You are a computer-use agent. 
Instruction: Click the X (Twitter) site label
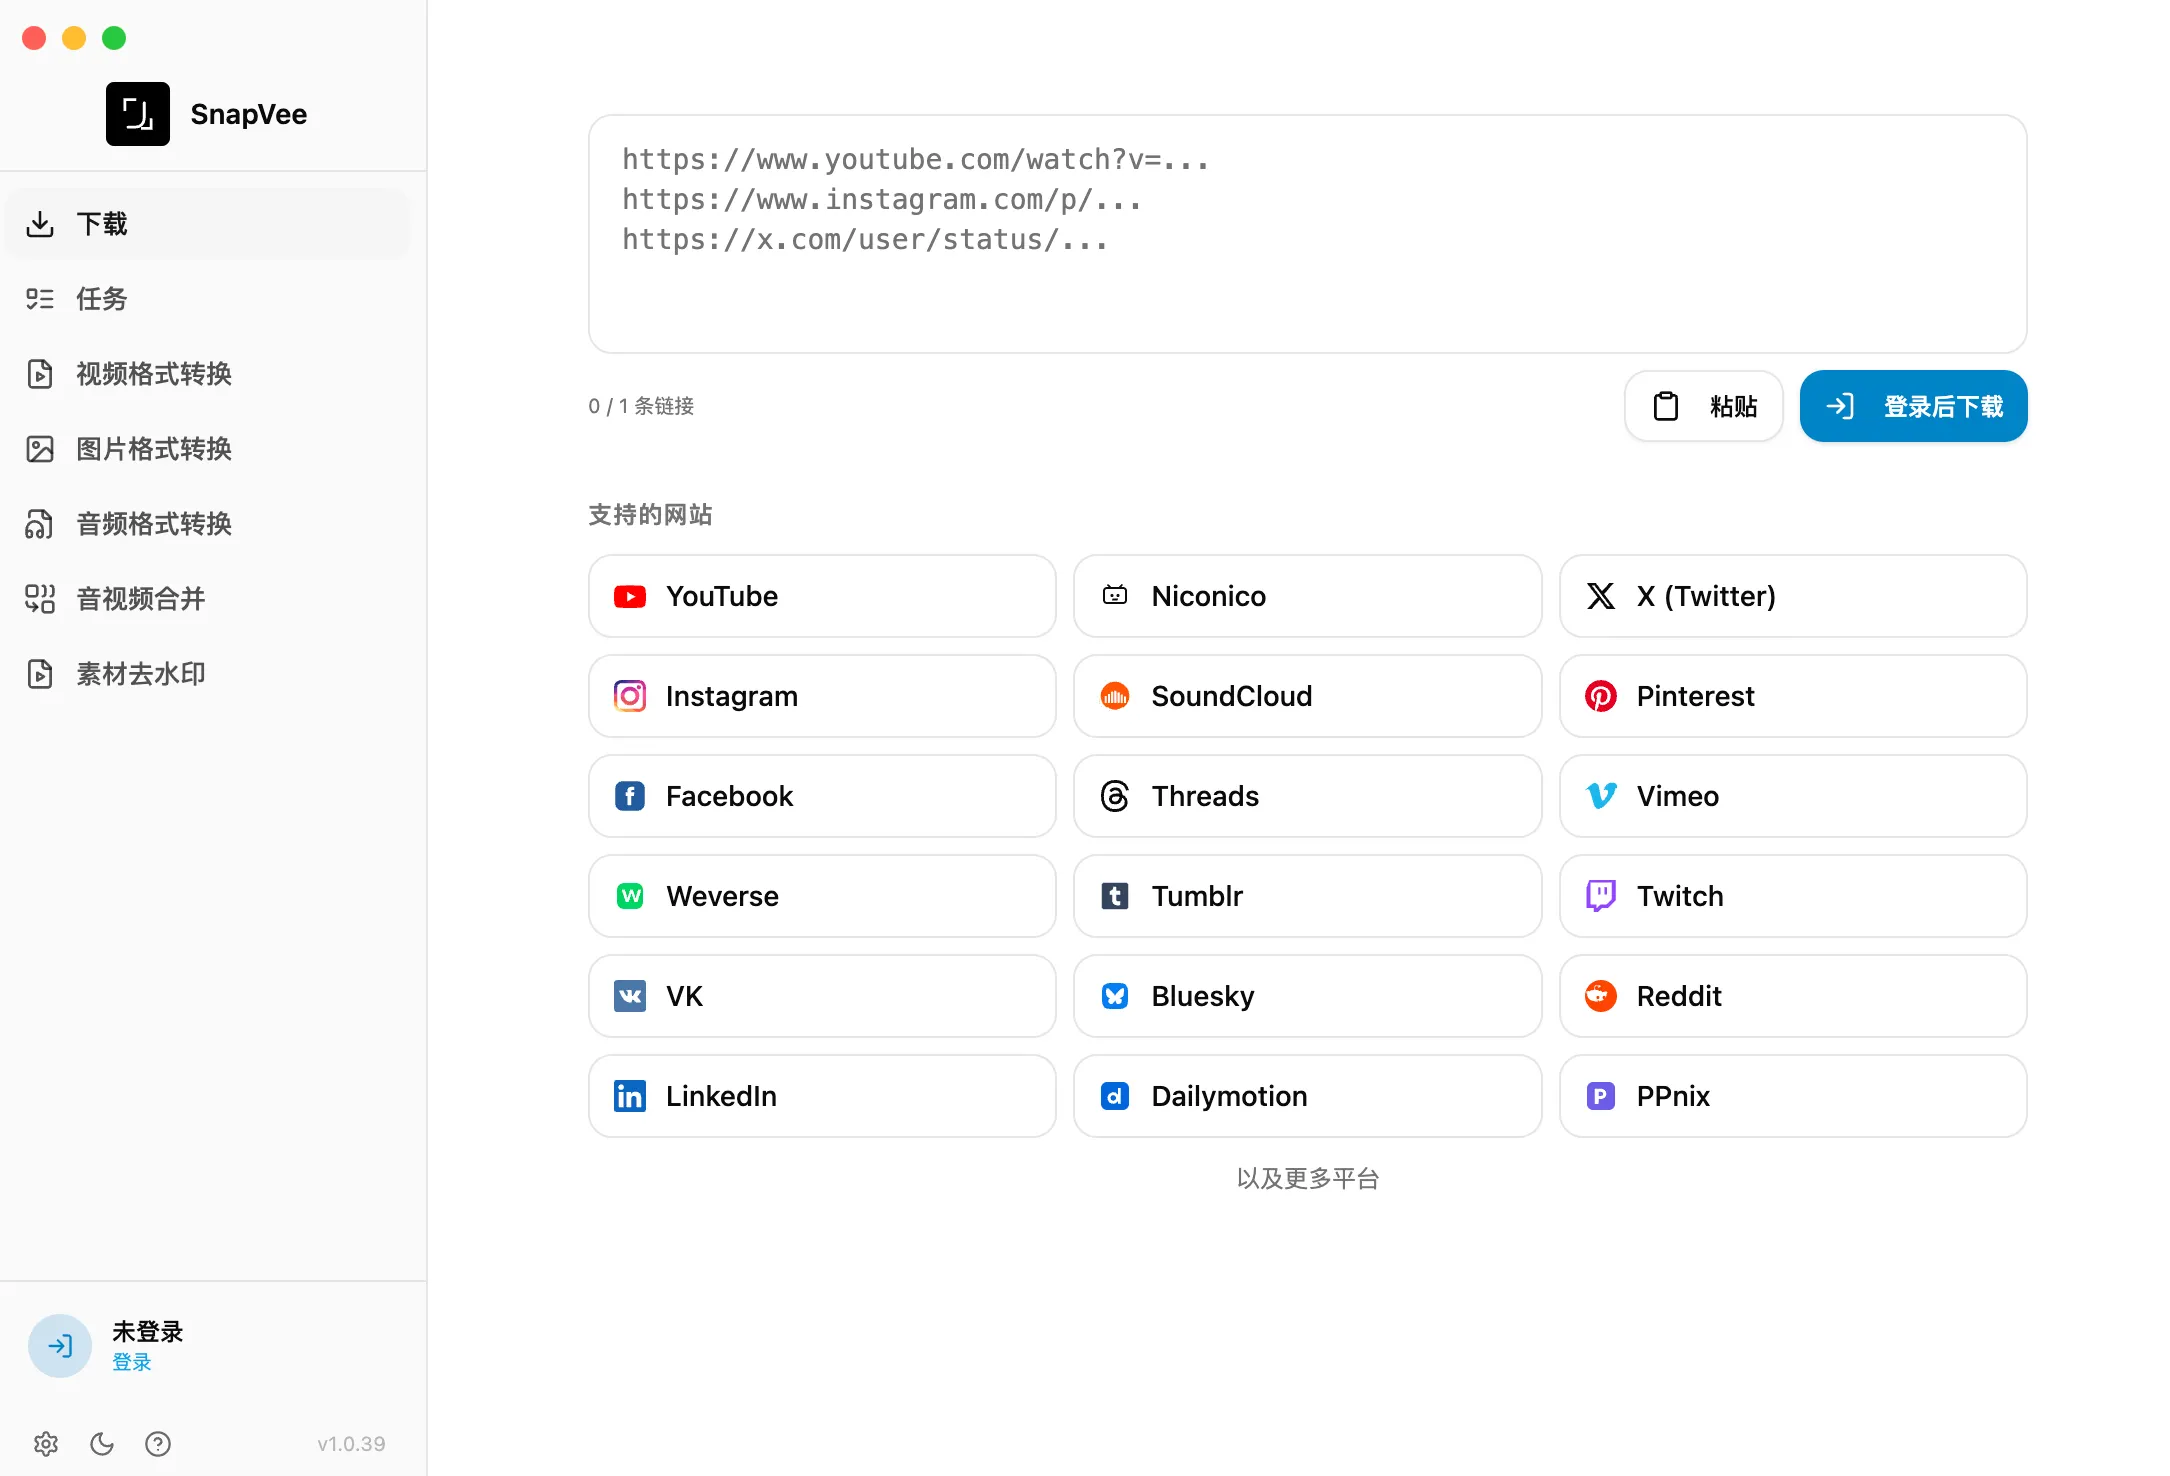tap(1706, 596)
